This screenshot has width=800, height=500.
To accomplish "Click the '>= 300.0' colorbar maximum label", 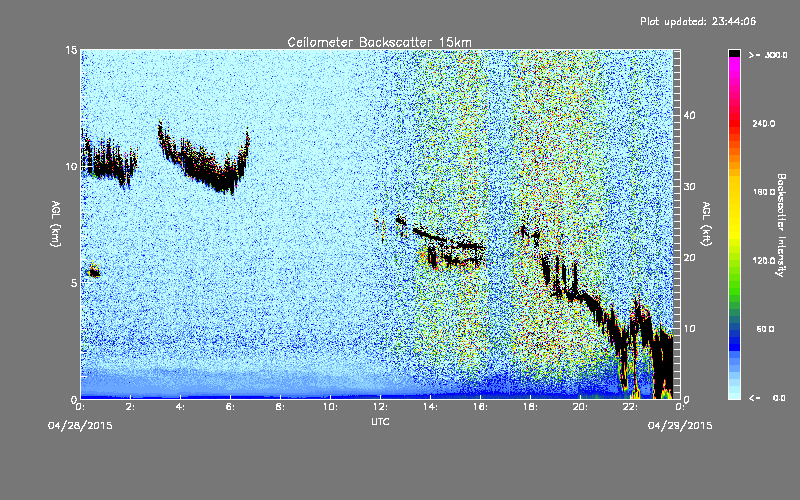I will pyautogui.click(x=767, y=55).
